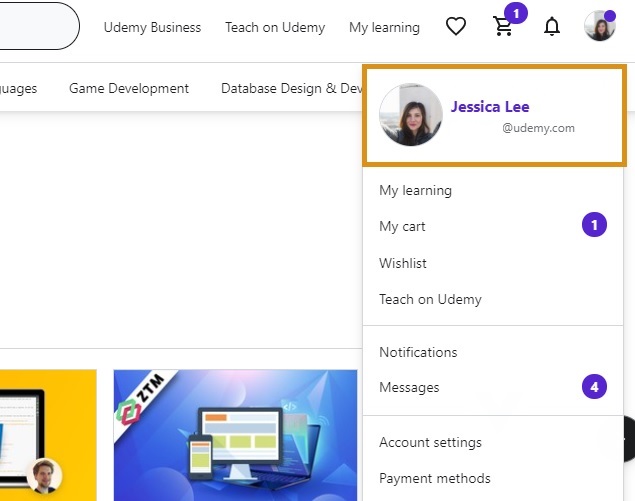Viewport: 635px width, 501px height.
Task: Click the notifications bell icon
Action: [552, 27]
